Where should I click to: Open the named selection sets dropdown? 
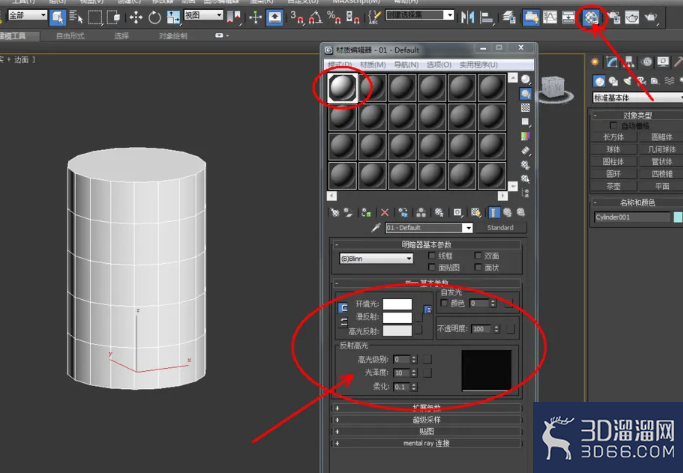click(x=420, y=15)
